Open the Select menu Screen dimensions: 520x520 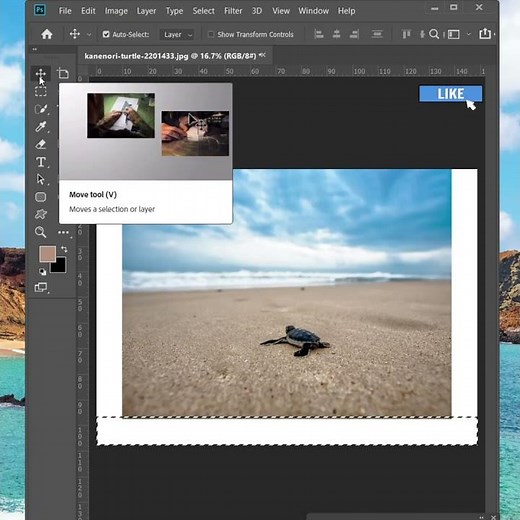(x=203, y=11)
